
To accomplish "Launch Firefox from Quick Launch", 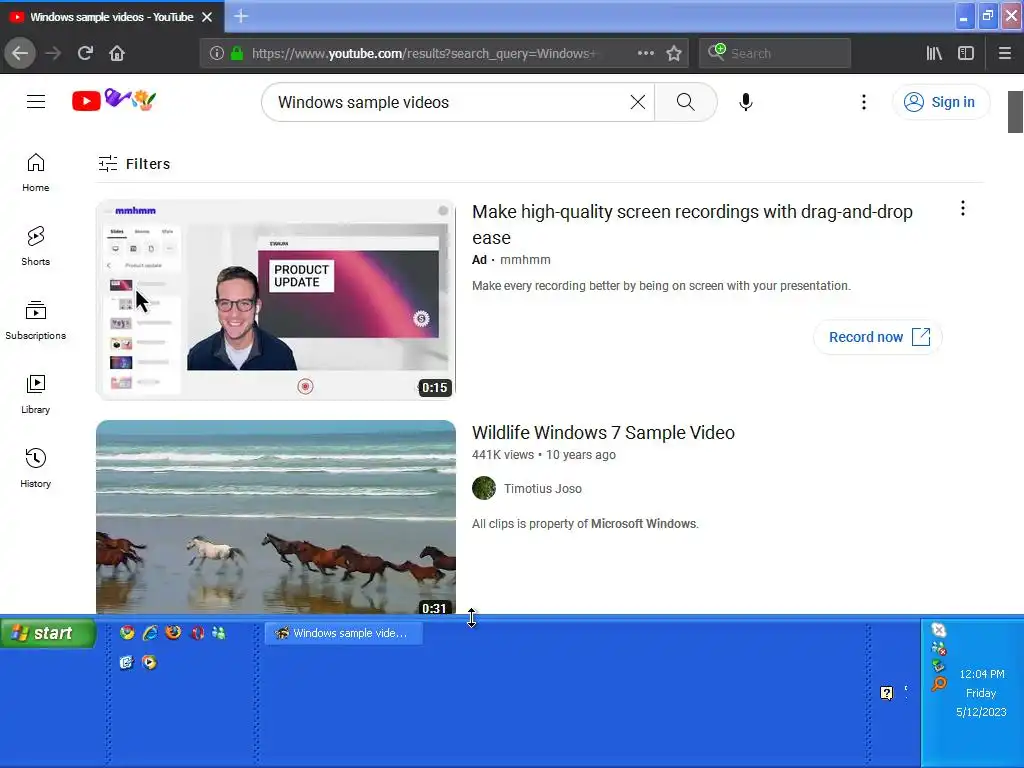I will point(173,632).
